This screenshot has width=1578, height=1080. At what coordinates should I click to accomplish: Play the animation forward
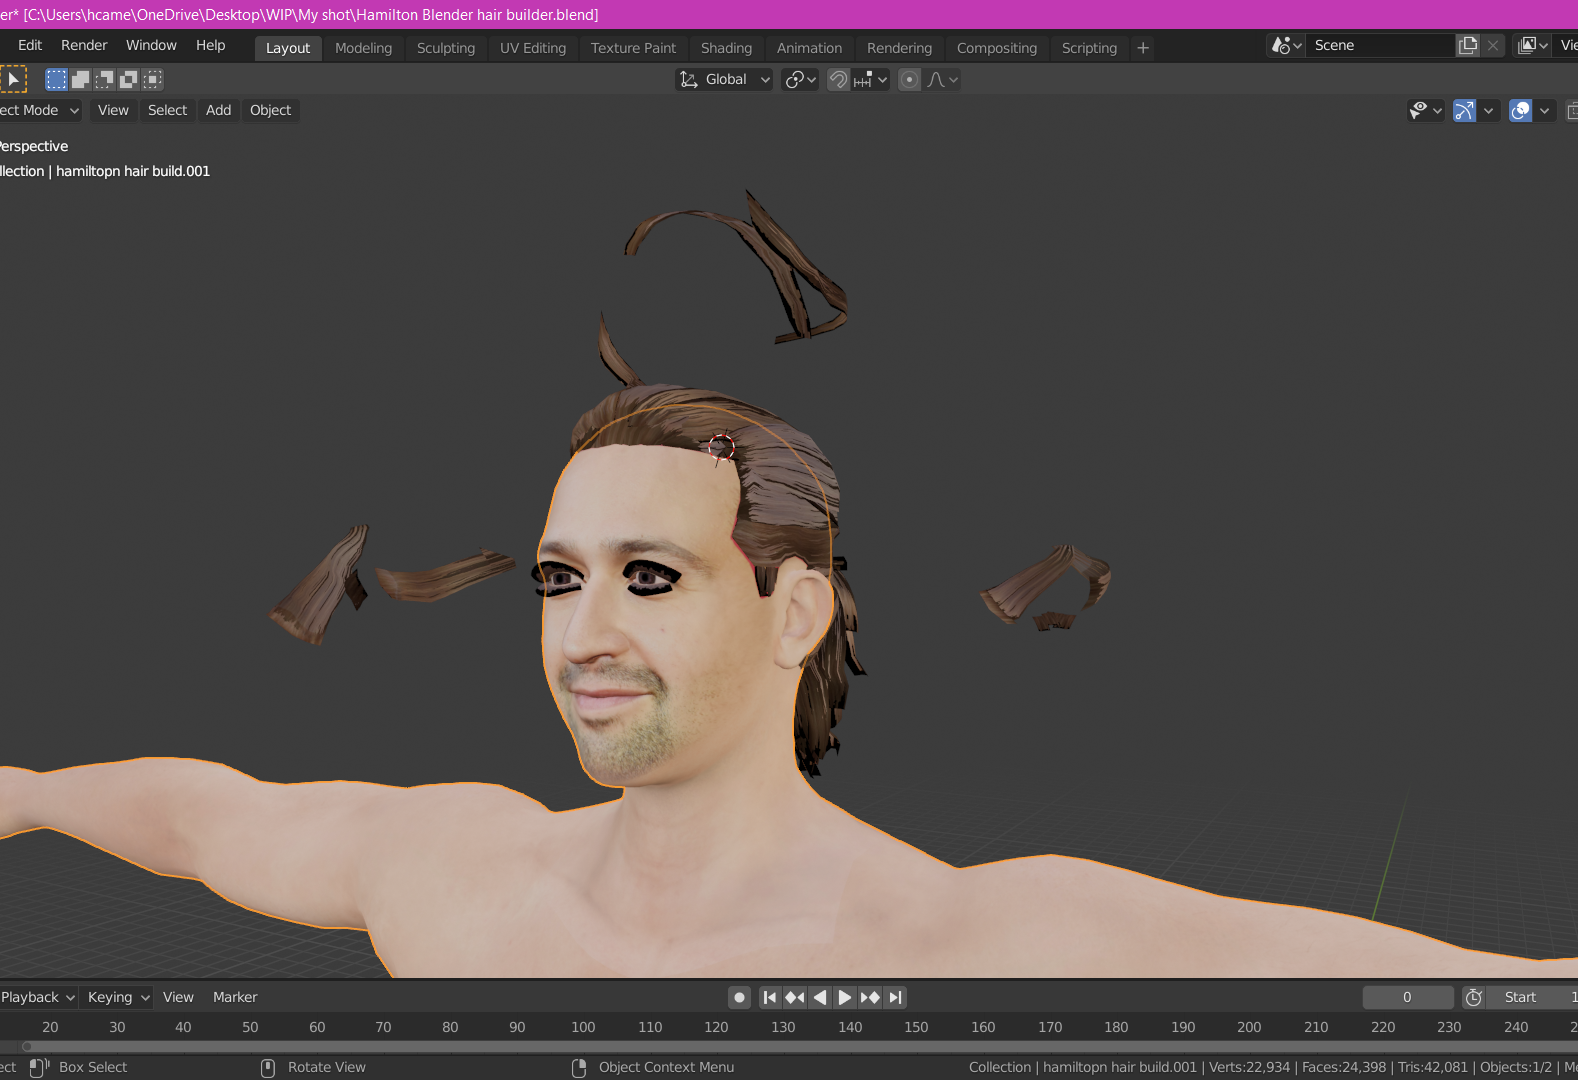845,997
